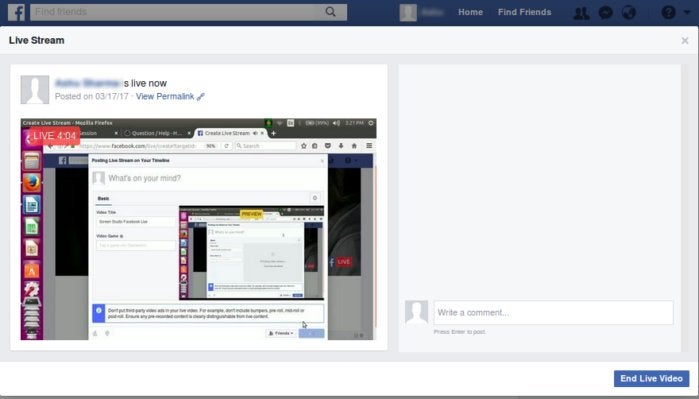Click the home icon in streamed browser
699x399 pixels.
click(354, 146)
